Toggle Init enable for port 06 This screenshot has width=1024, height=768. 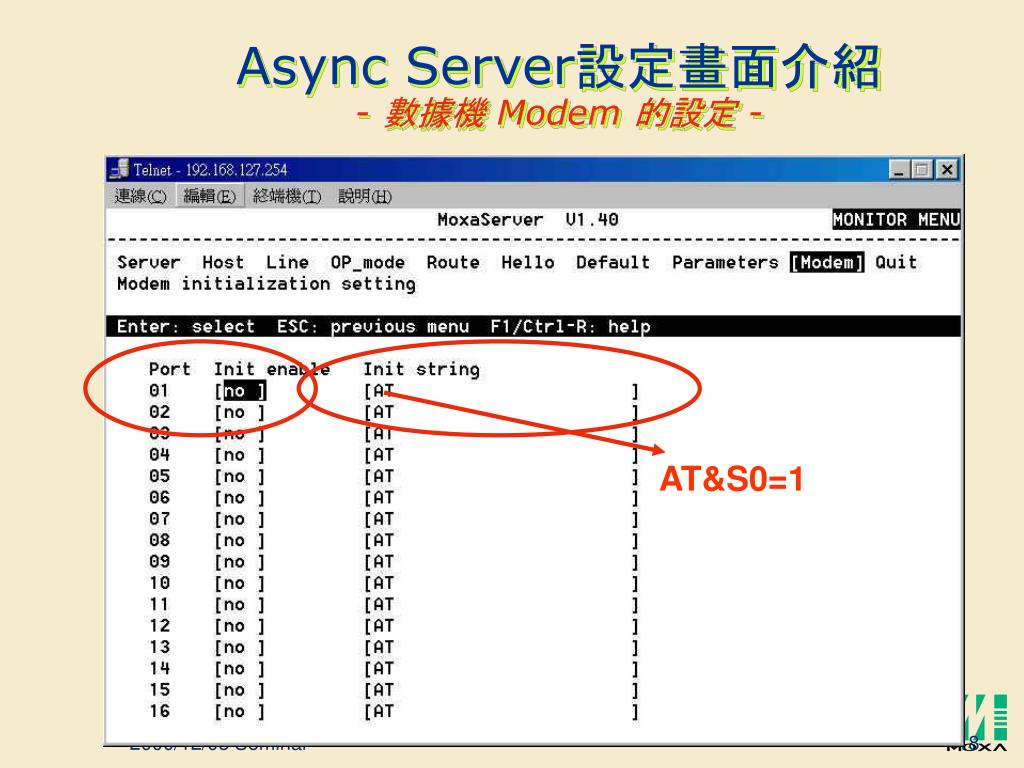(x=240, y=498)
